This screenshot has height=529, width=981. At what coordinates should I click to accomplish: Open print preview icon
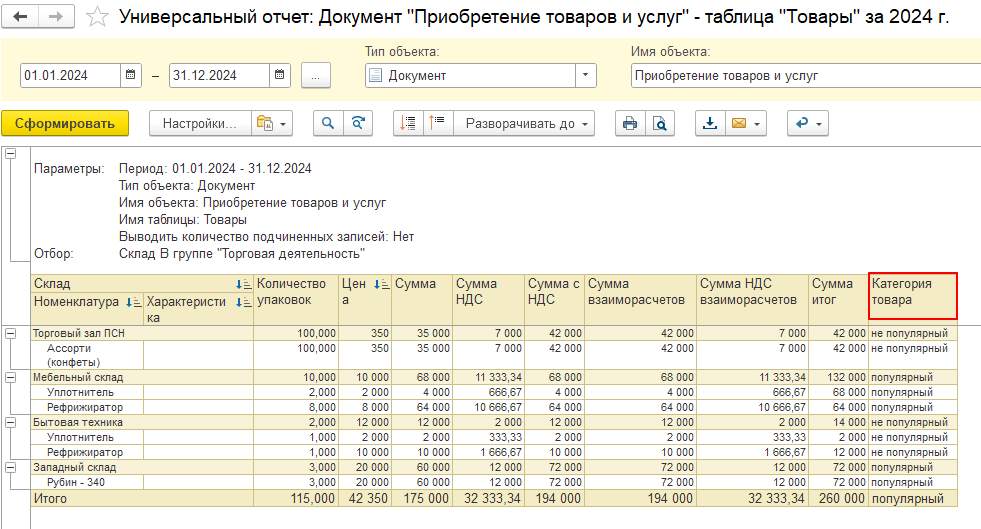pyautogui.click(x=659, y=123)
